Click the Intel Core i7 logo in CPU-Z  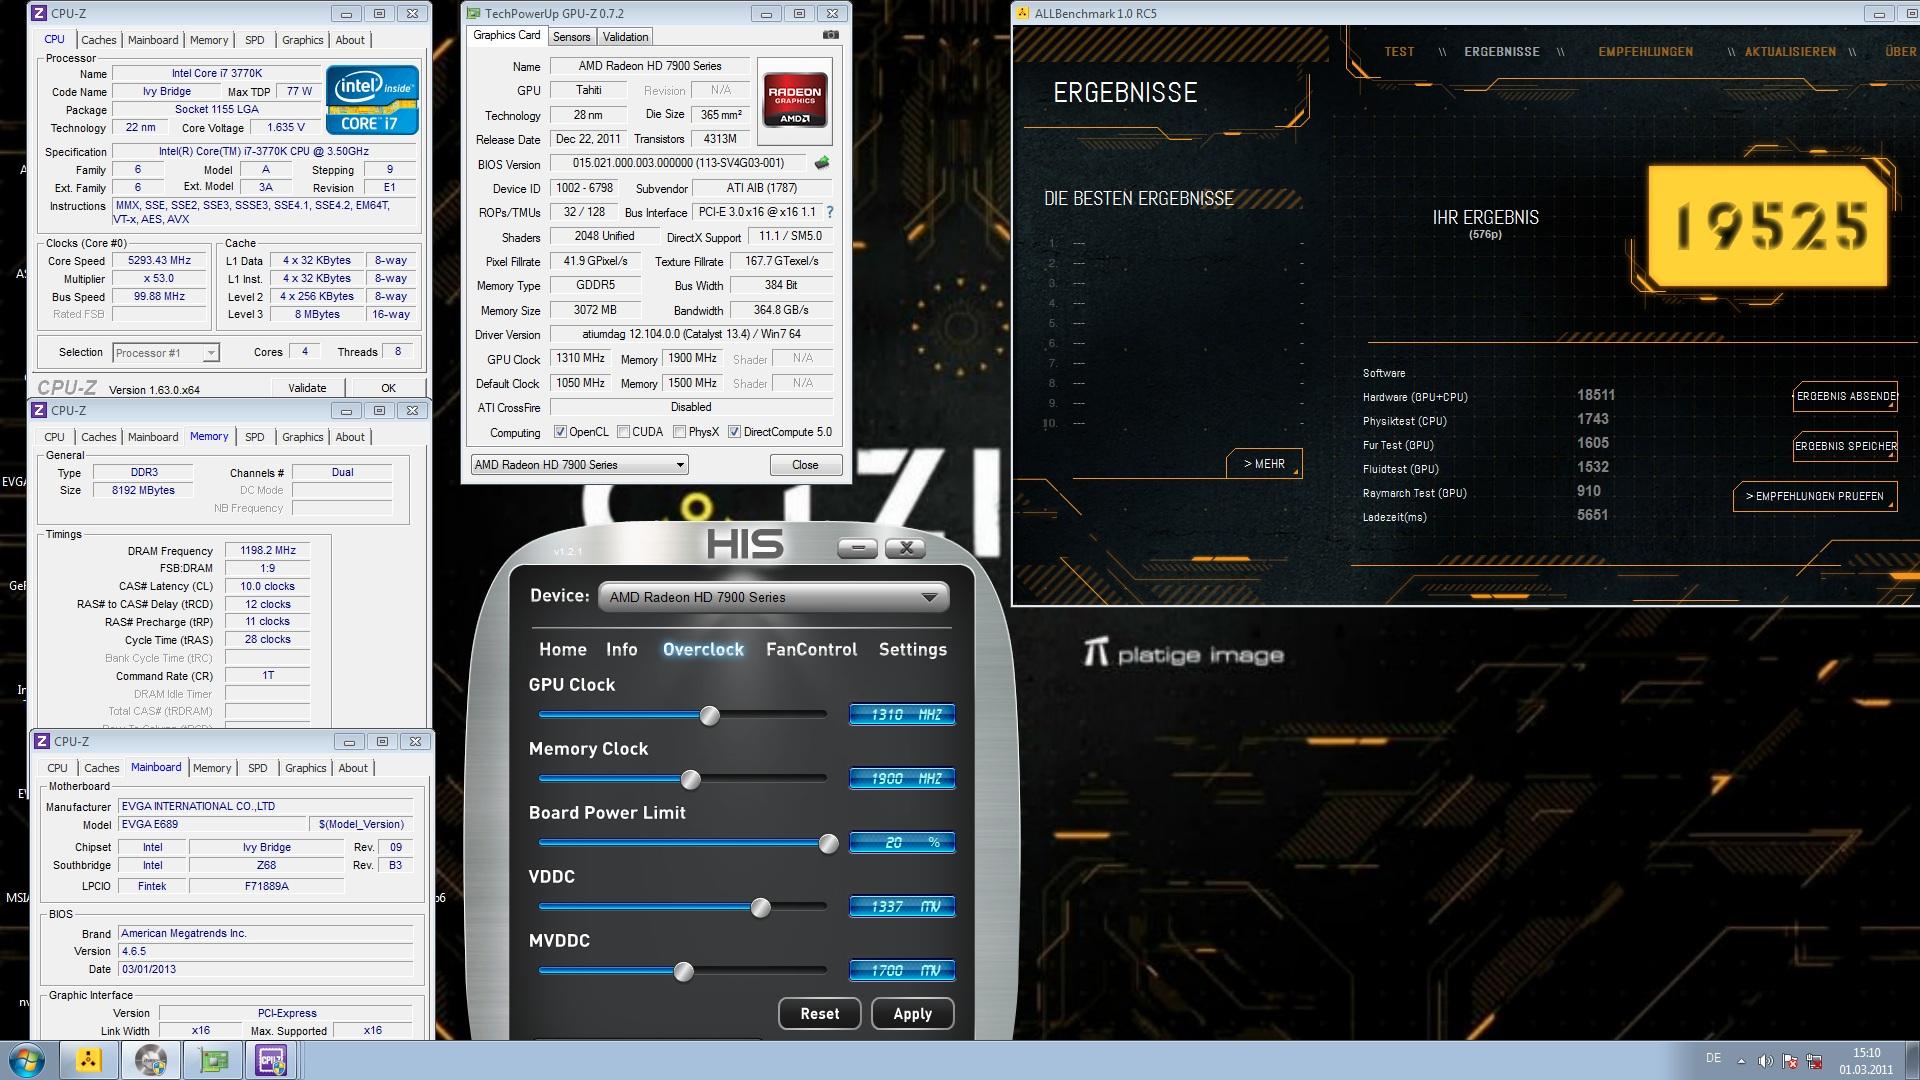pos(372,100)
